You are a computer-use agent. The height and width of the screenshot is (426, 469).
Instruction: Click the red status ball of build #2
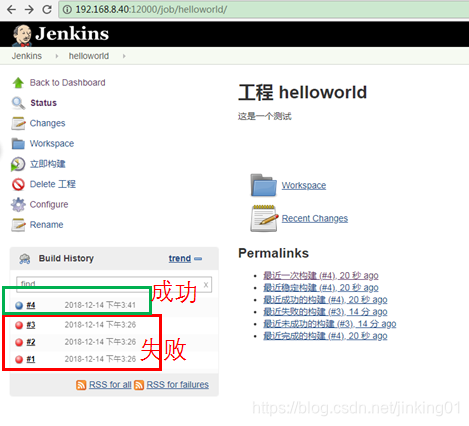coord(19,342)
